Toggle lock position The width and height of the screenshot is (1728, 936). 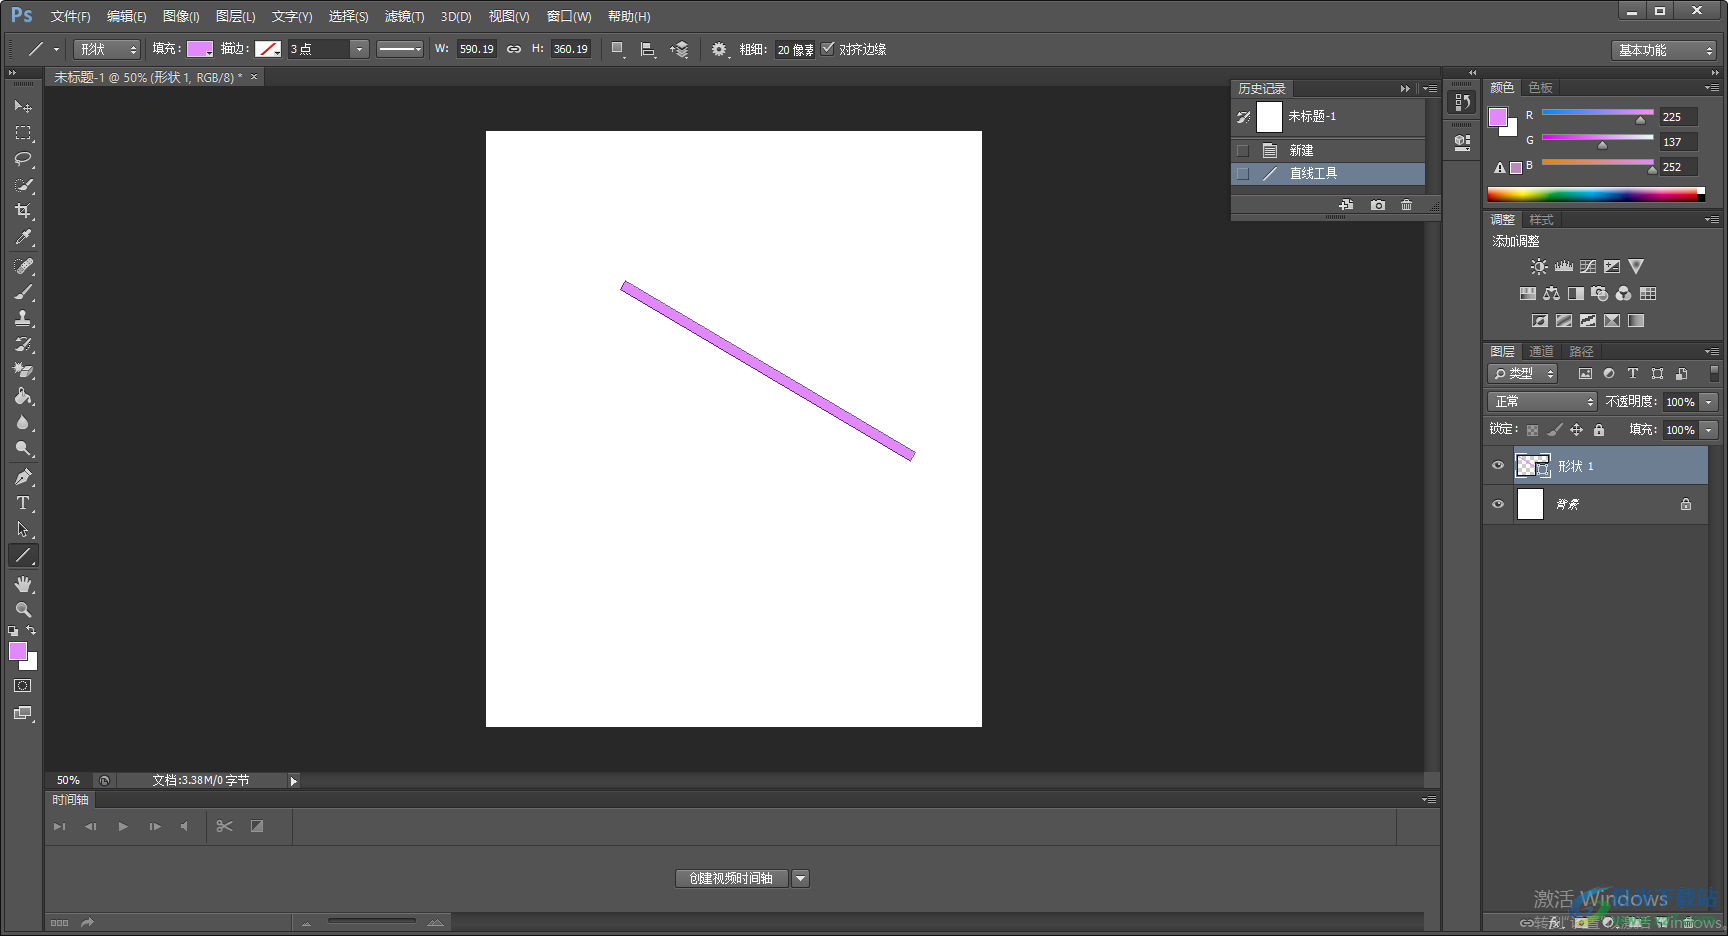[1576, 430]
